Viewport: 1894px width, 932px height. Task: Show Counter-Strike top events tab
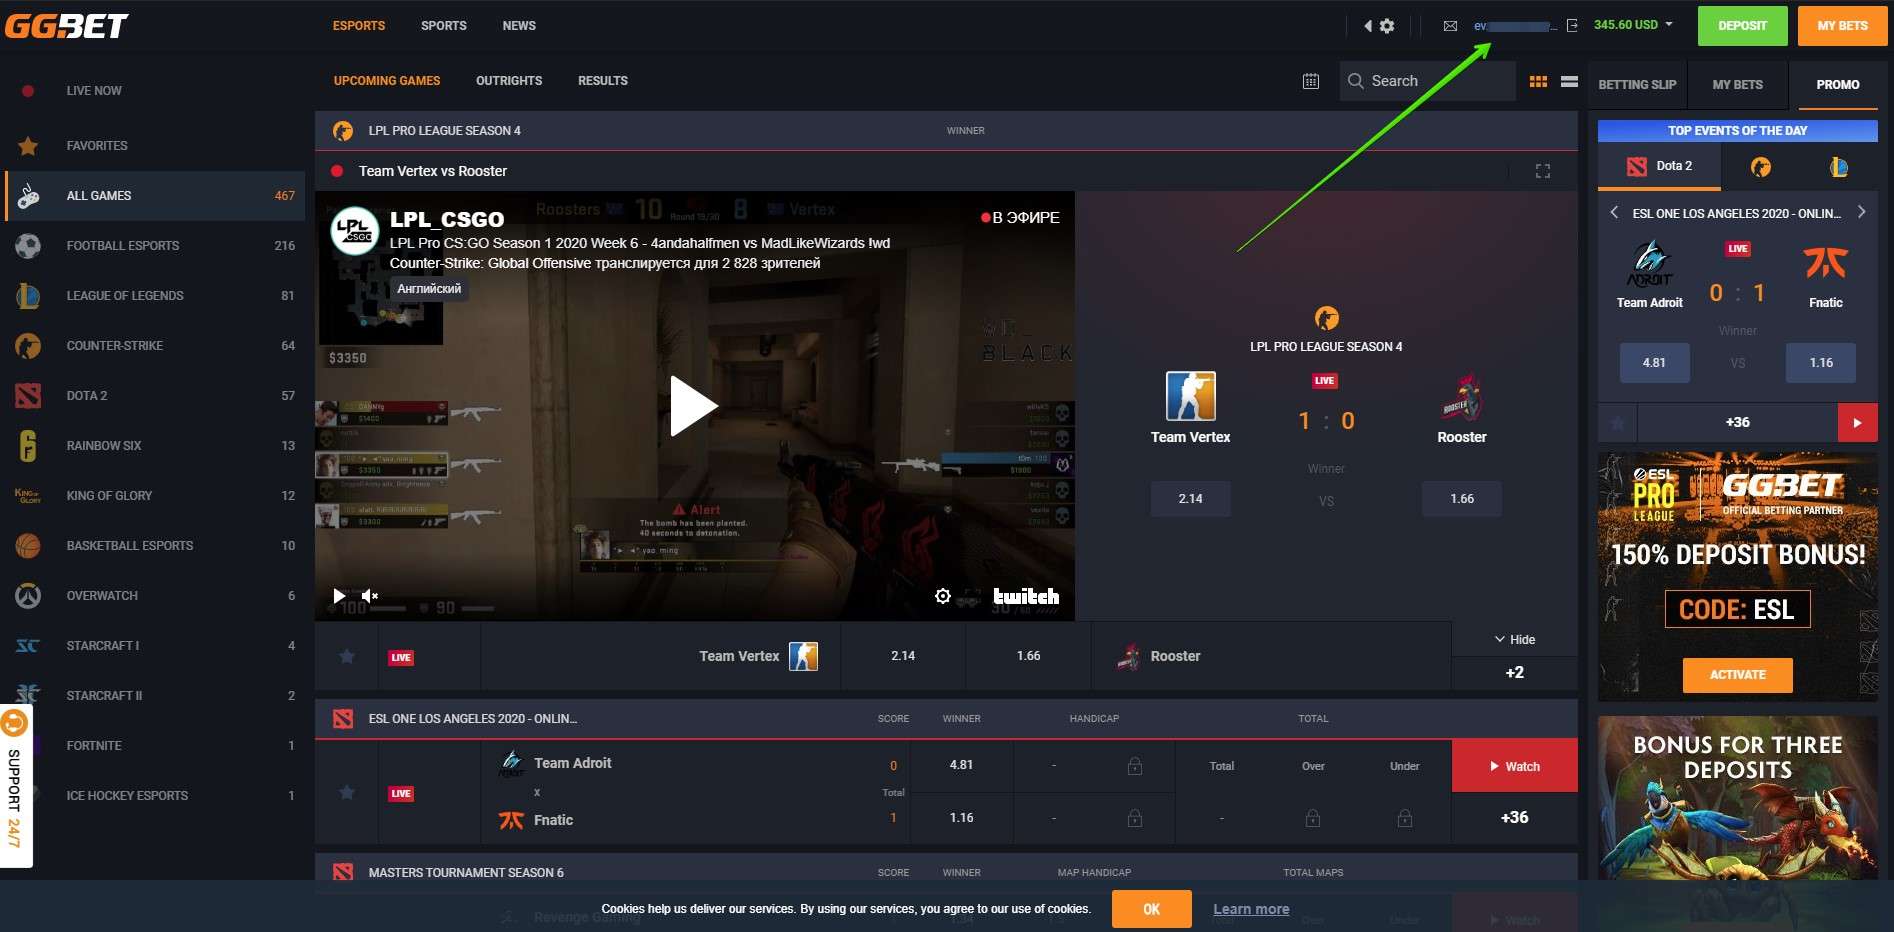[1761, 167]
